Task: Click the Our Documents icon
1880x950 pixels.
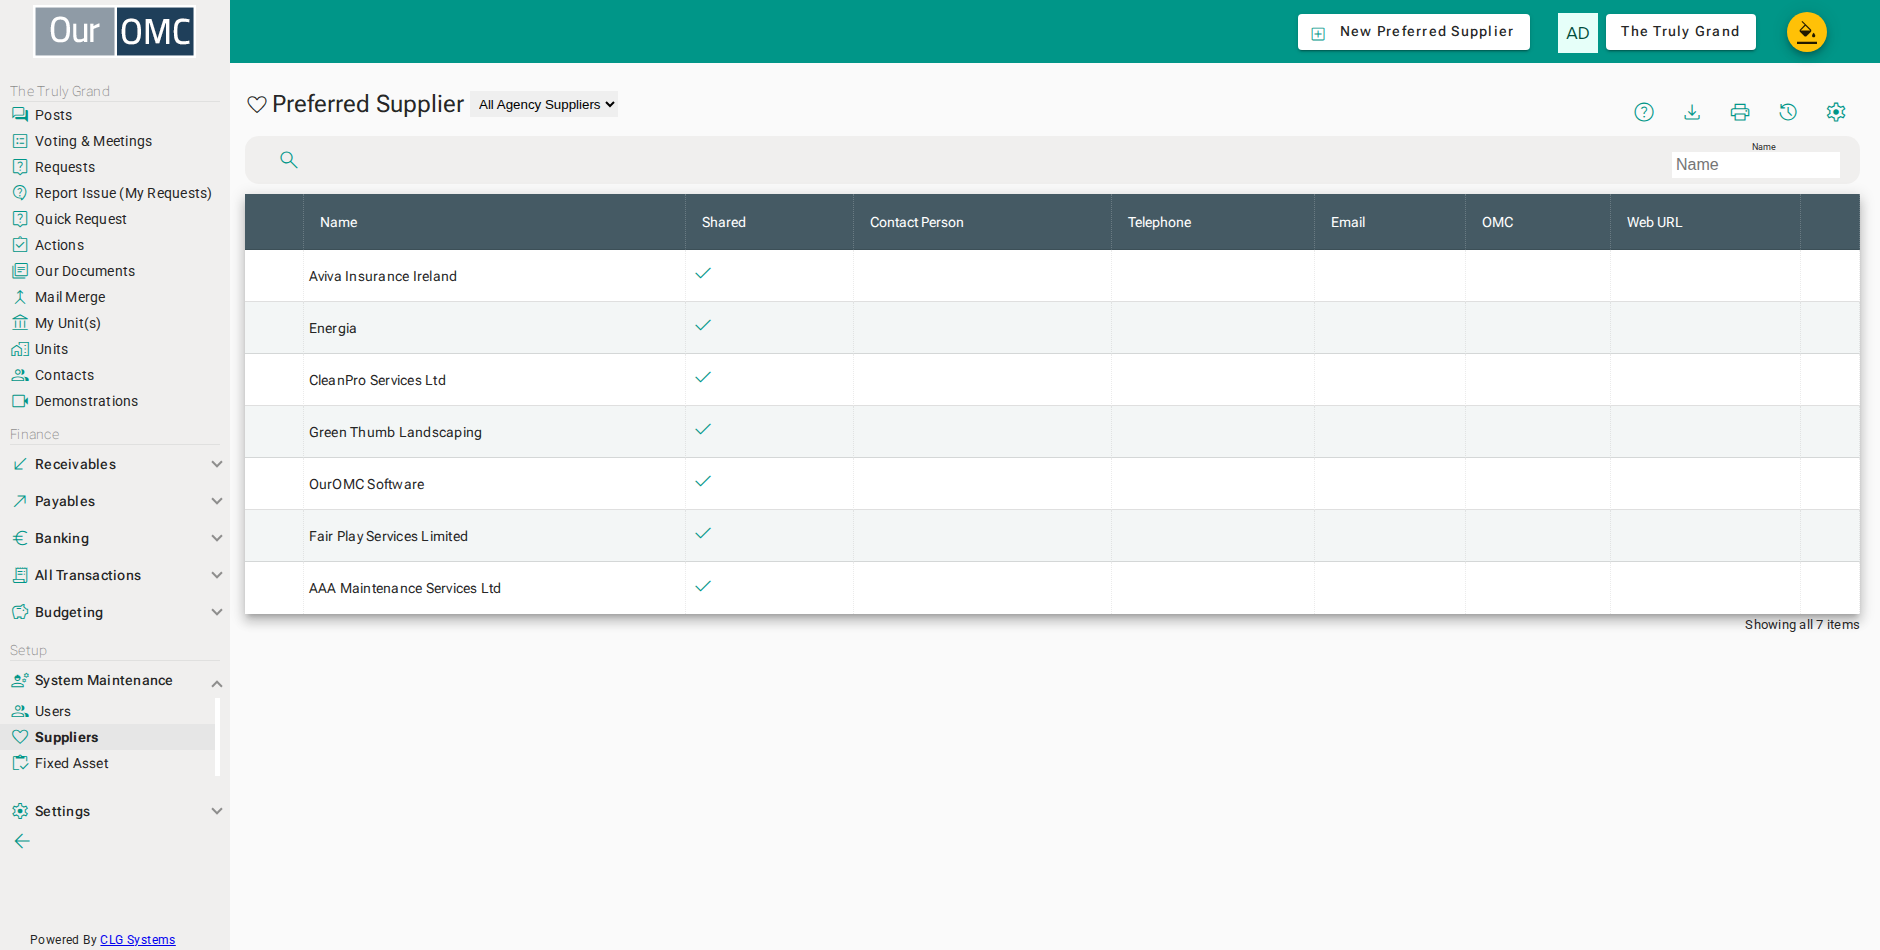Action: pos(20,271)
